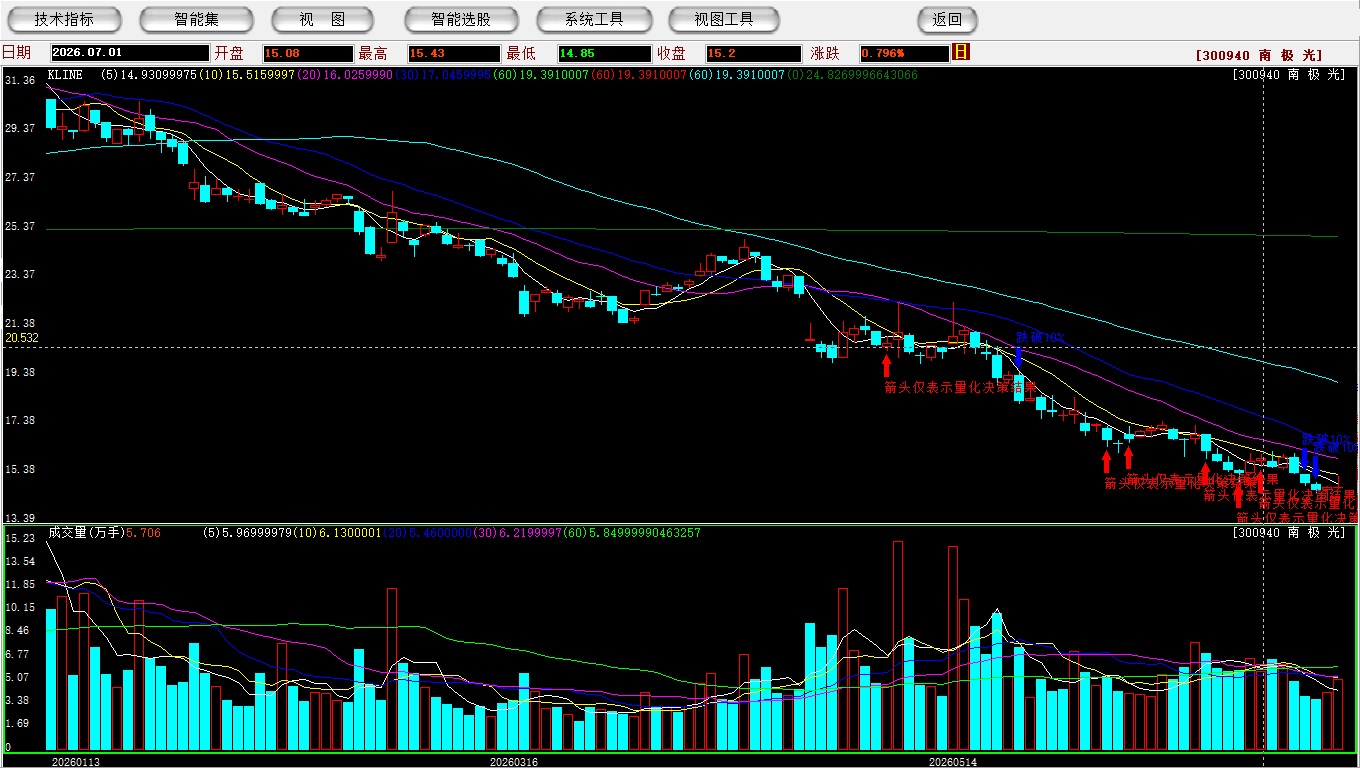This screenshot has height=768, width=1360.
Task: Click the volume value 5.706
Action: [x=142, y=533]
